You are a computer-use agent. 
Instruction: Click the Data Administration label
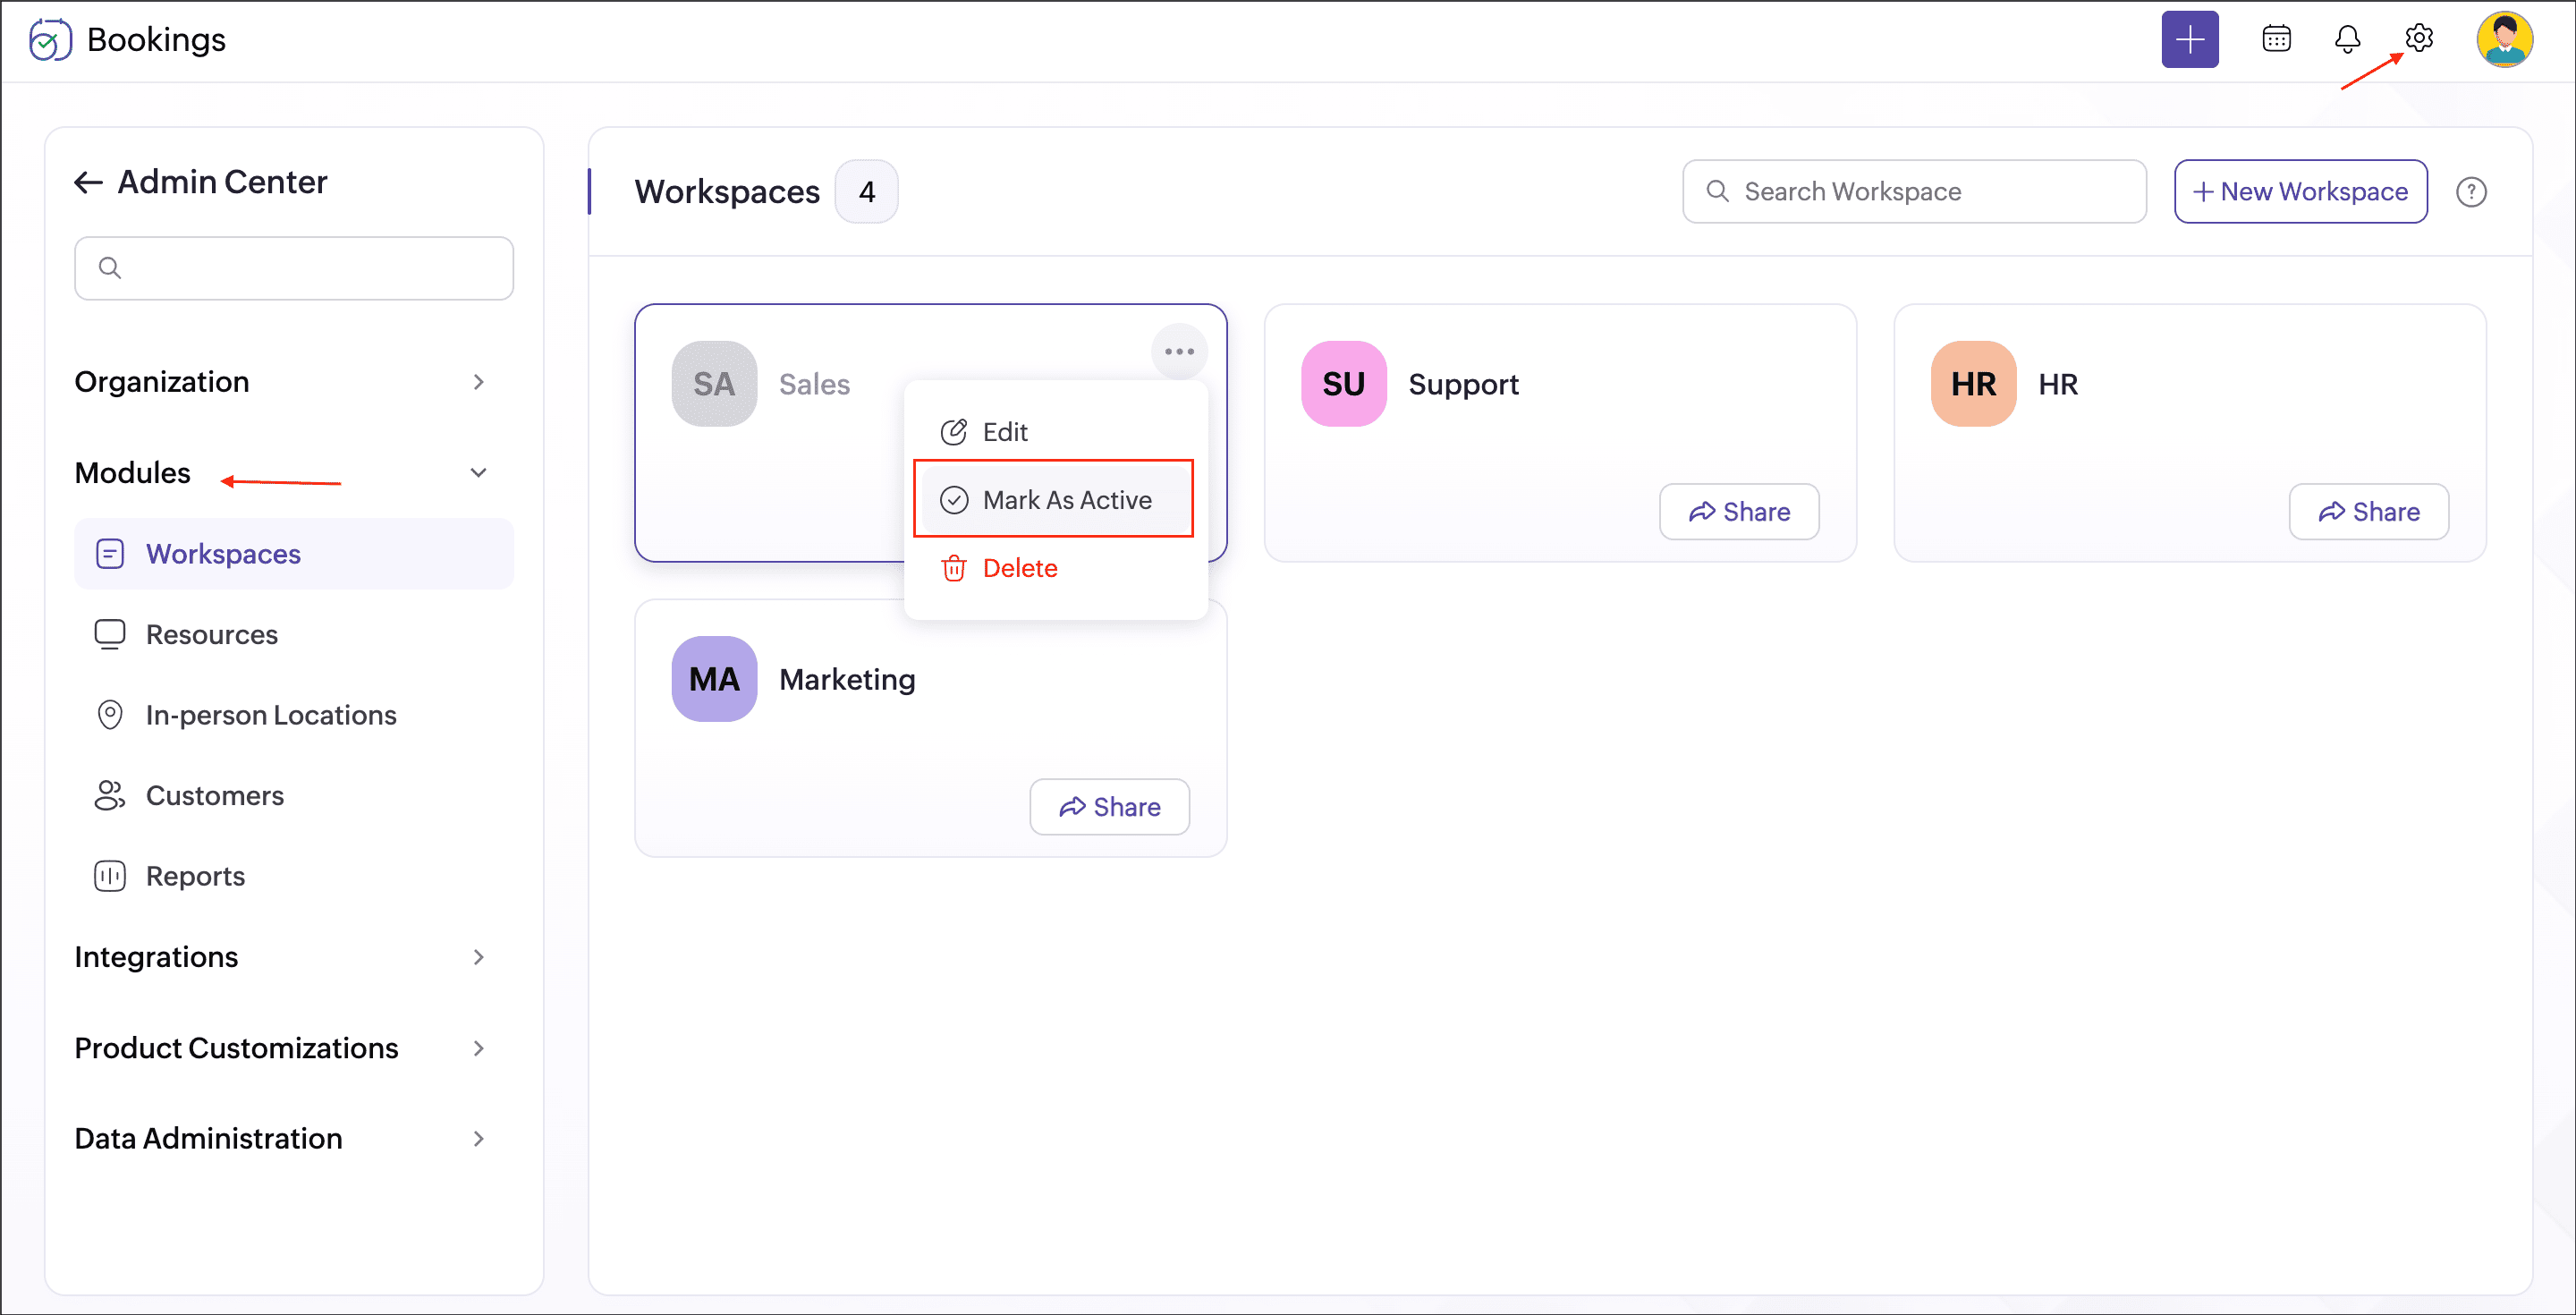209,1139
